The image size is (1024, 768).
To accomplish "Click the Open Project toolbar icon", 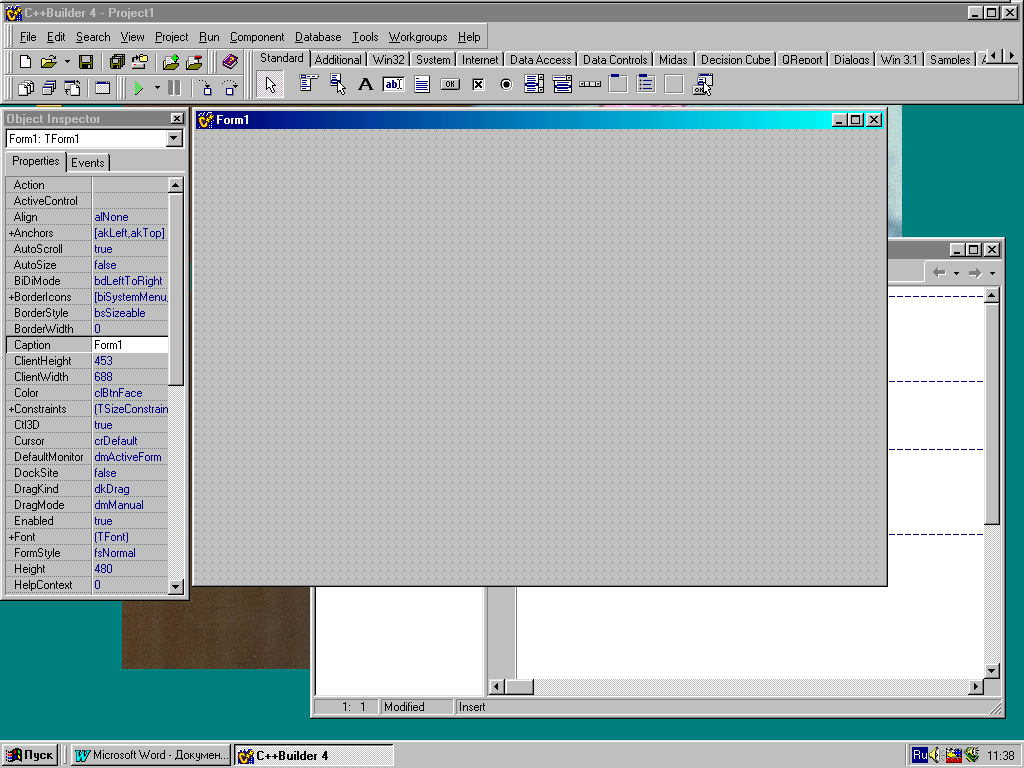I will point(140,62).
